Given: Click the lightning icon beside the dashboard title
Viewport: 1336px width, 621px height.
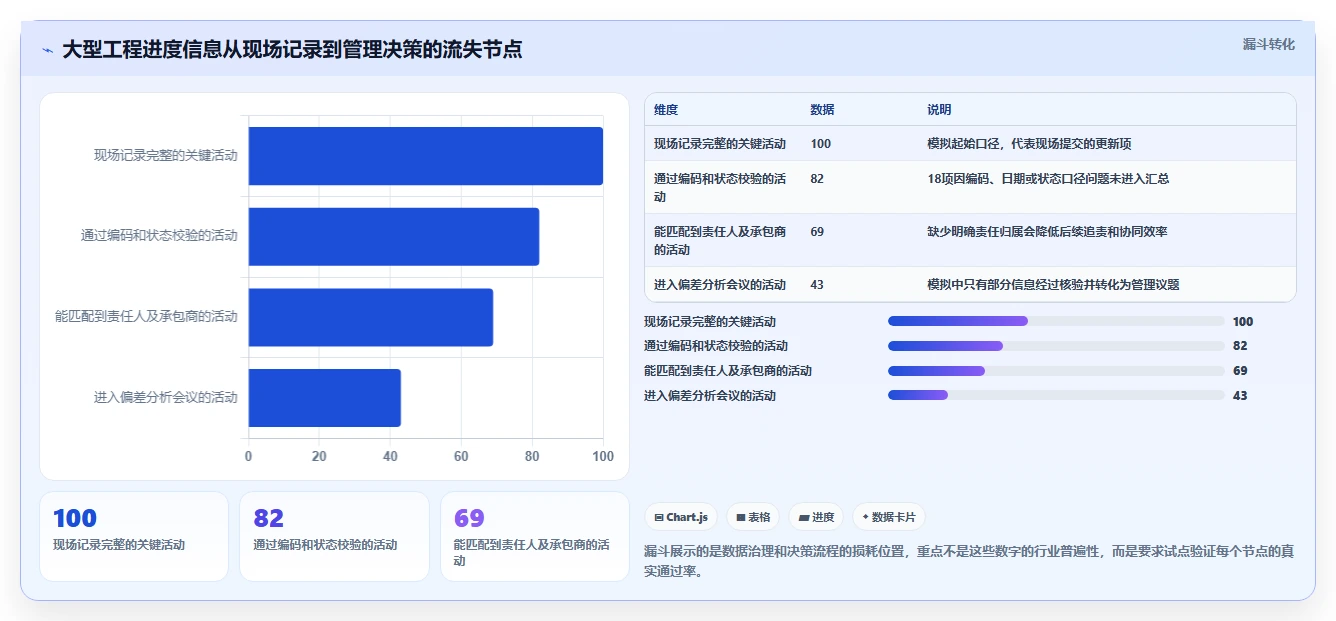Looking at the screenshot, I should pos(47,50).
